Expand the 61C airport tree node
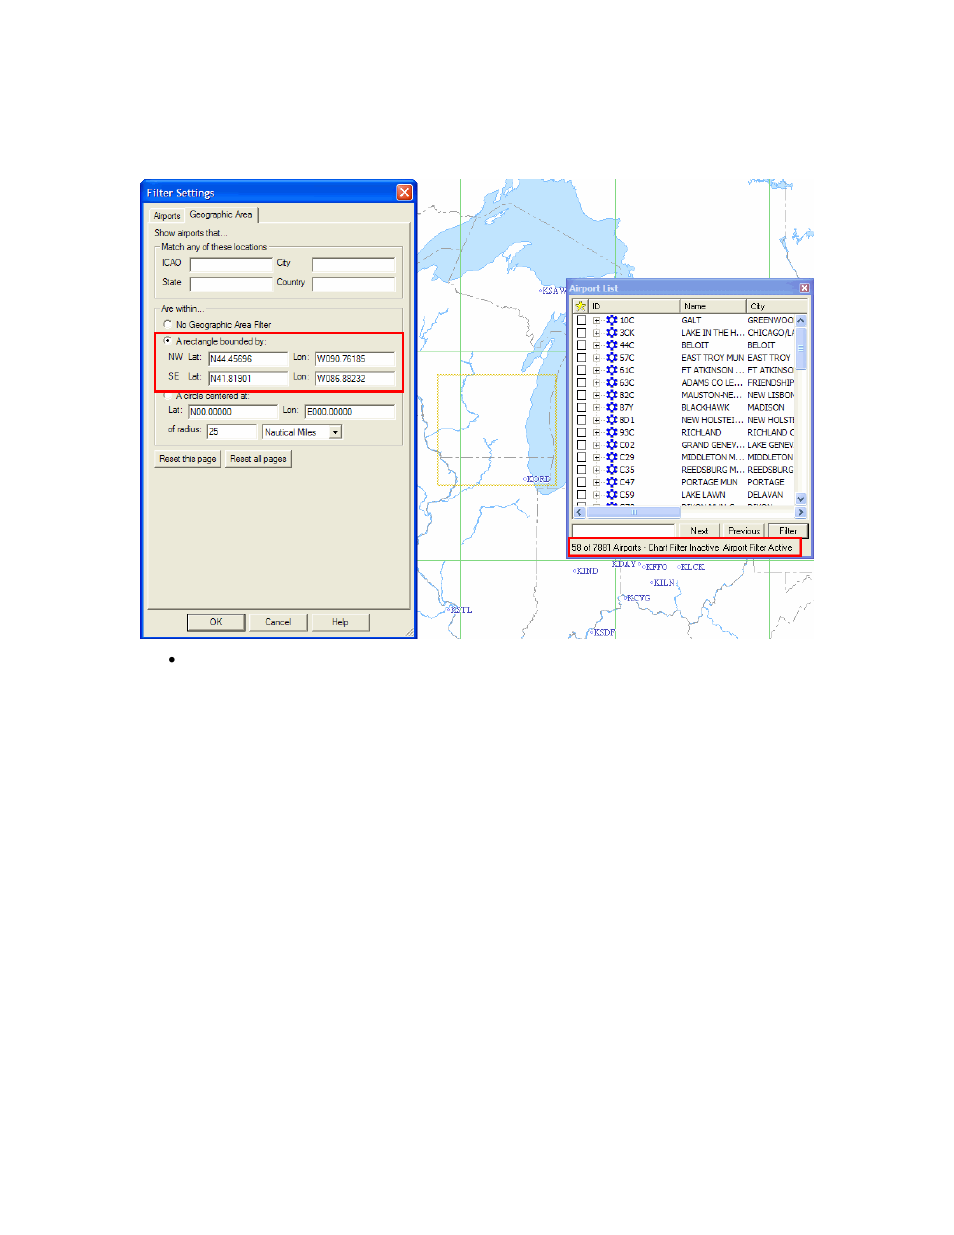This screenshot has height=1235, width=954. (597, 370)
